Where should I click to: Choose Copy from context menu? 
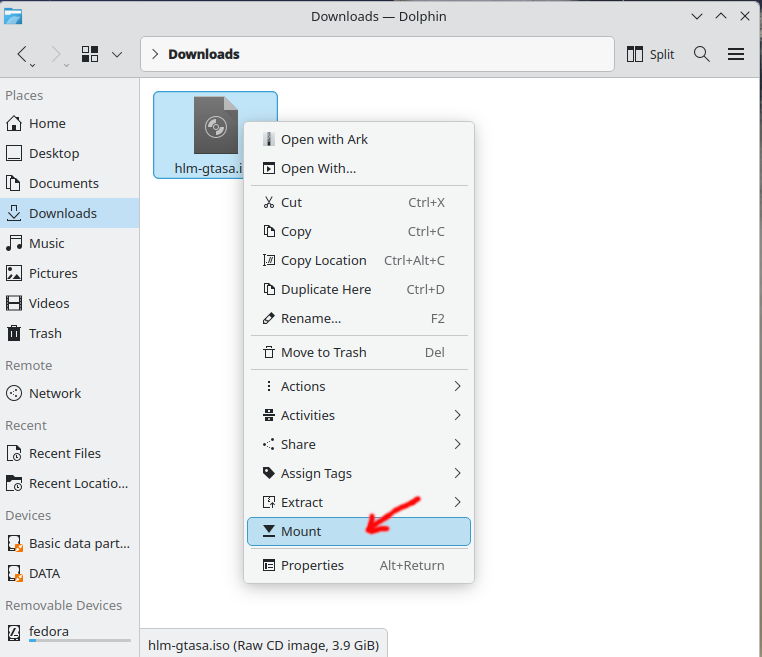(x=359, y=231)
